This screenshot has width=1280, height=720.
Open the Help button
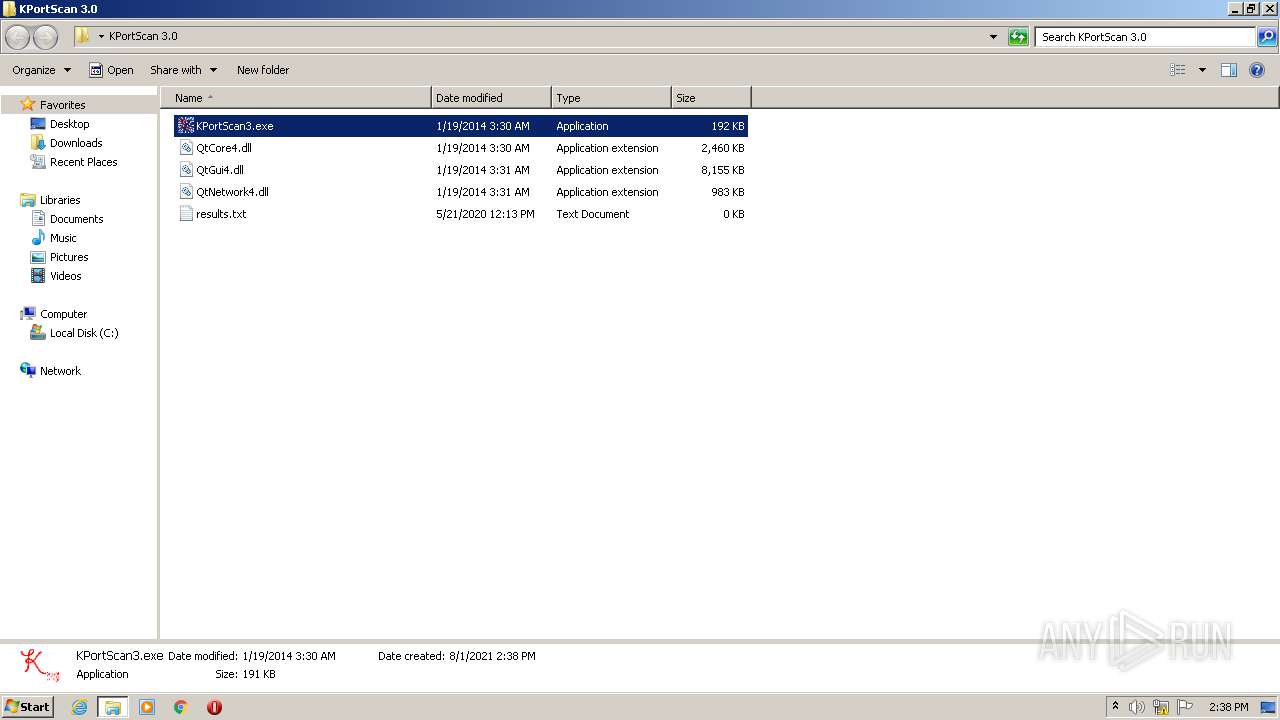[1257, 70]
